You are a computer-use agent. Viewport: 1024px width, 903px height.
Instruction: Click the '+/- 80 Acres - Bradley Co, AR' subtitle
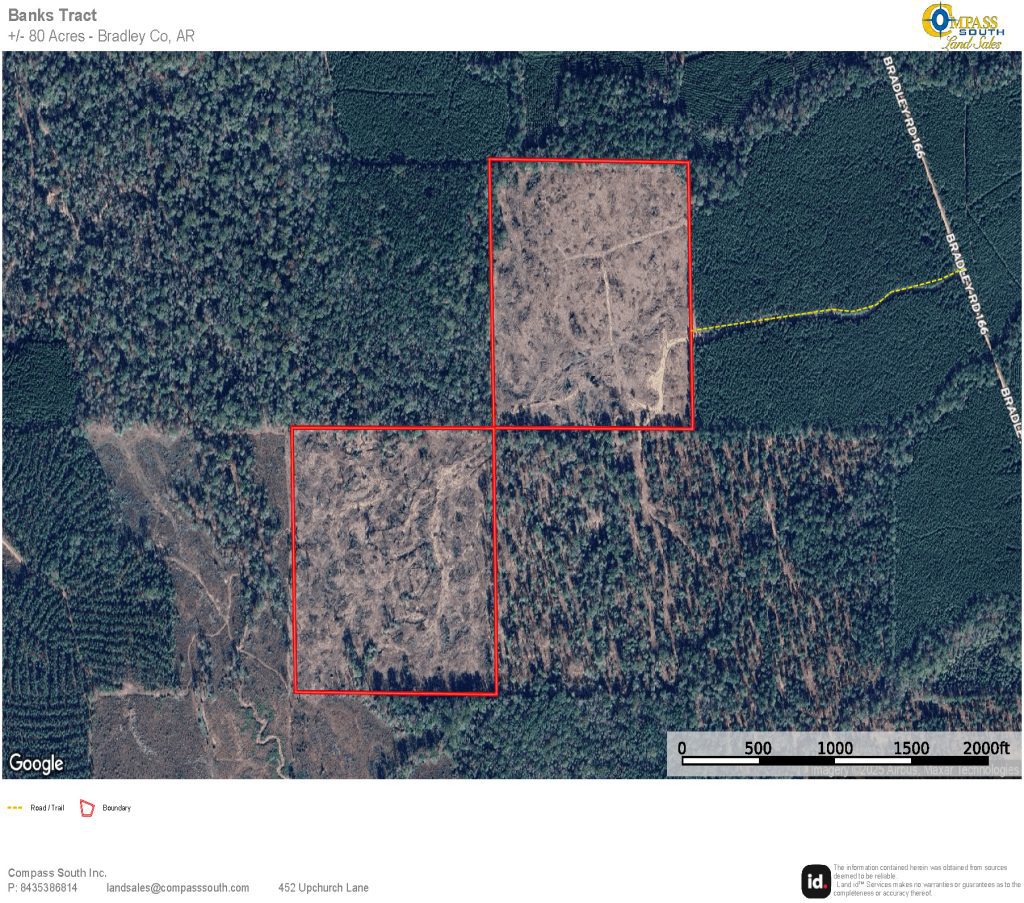(101, 36)
